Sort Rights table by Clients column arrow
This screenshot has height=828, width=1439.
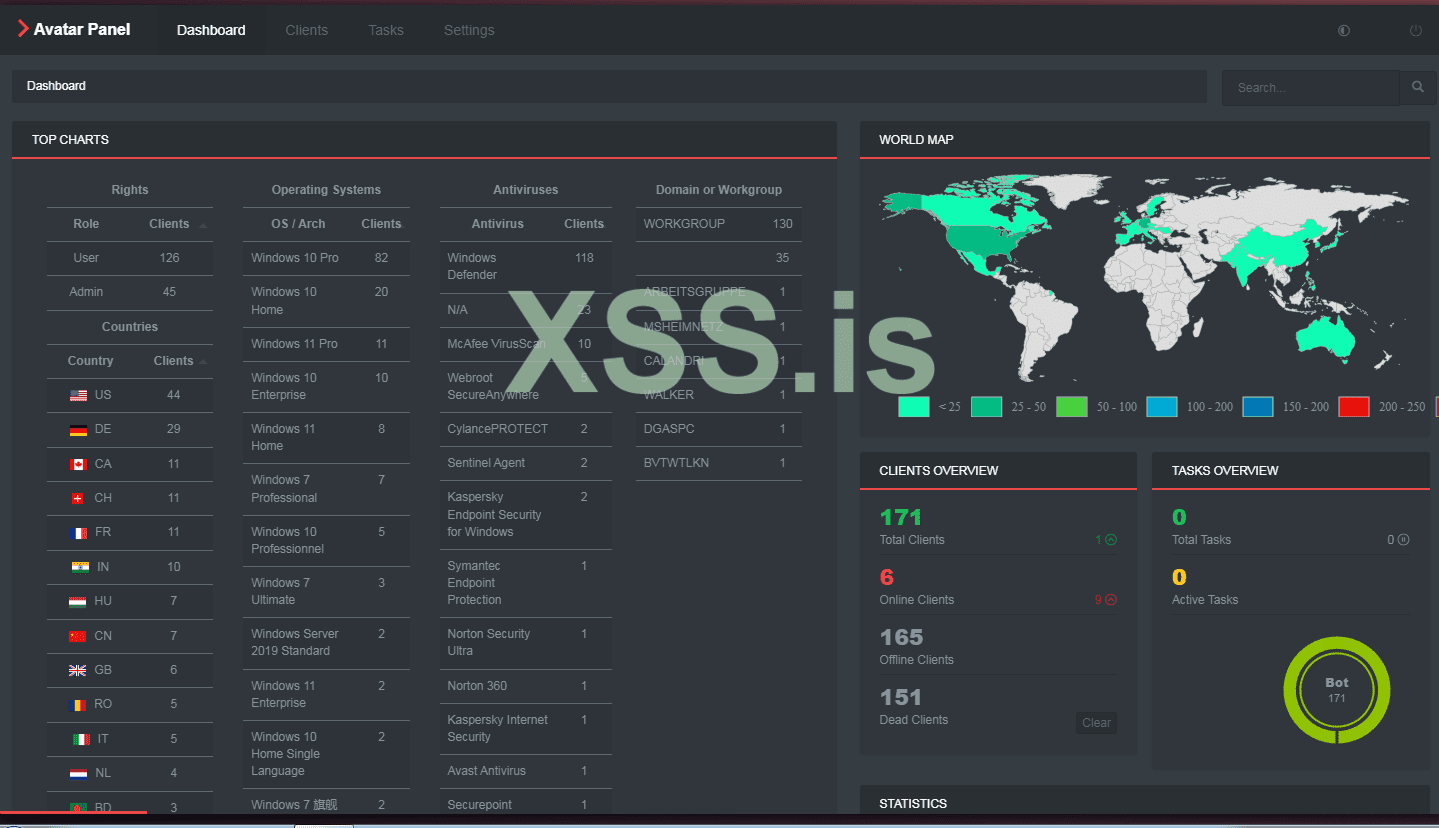tap(203, 225)
